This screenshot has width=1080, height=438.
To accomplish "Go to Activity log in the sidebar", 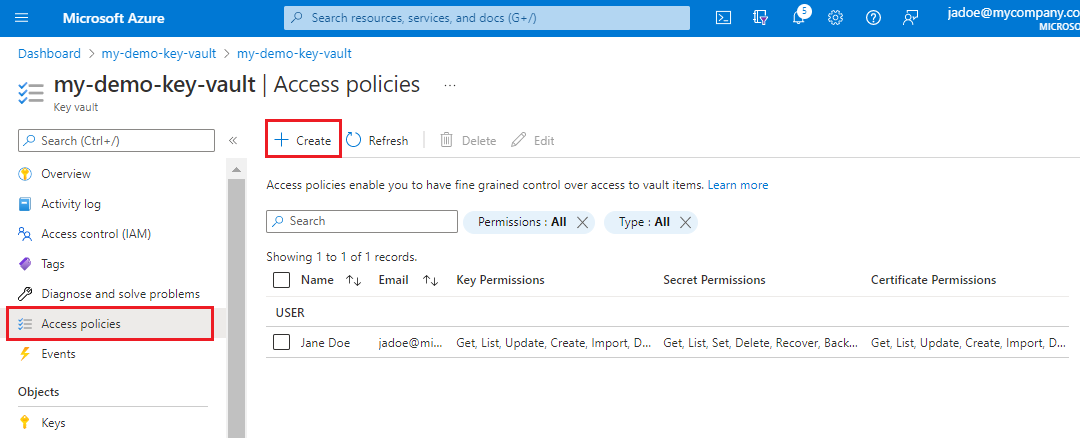I will click(x=71, y=204).
